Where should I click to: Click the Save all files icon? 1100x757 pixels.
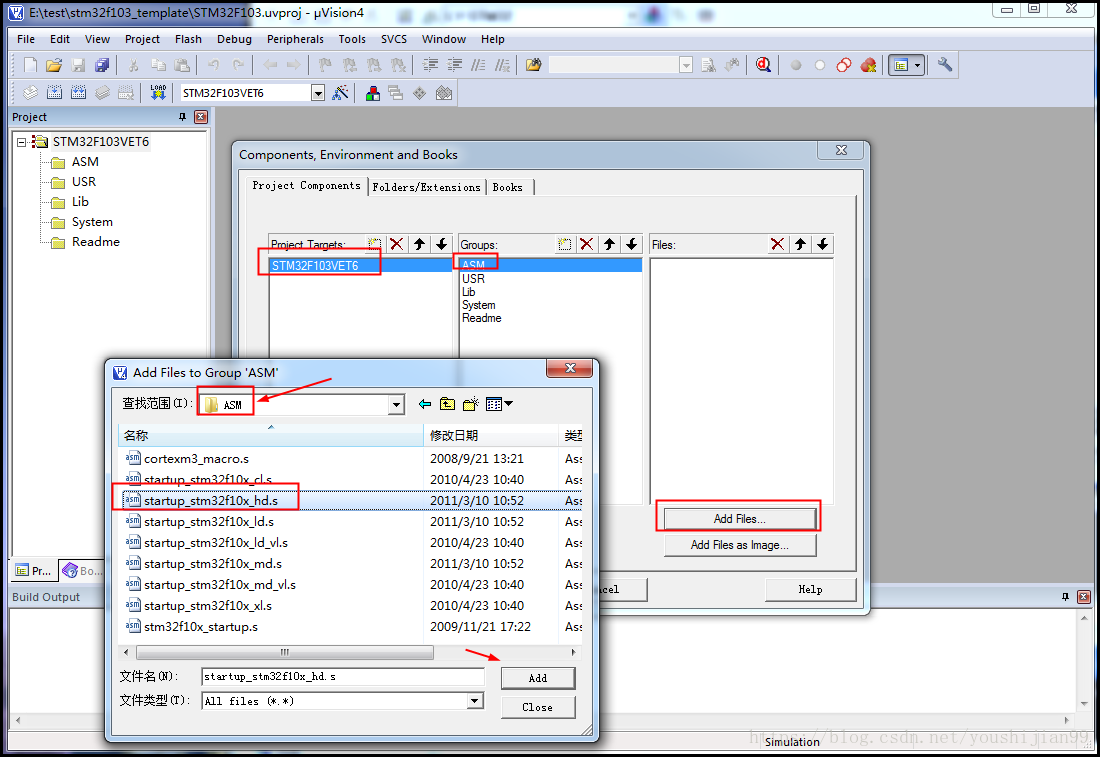click(102, 65)
